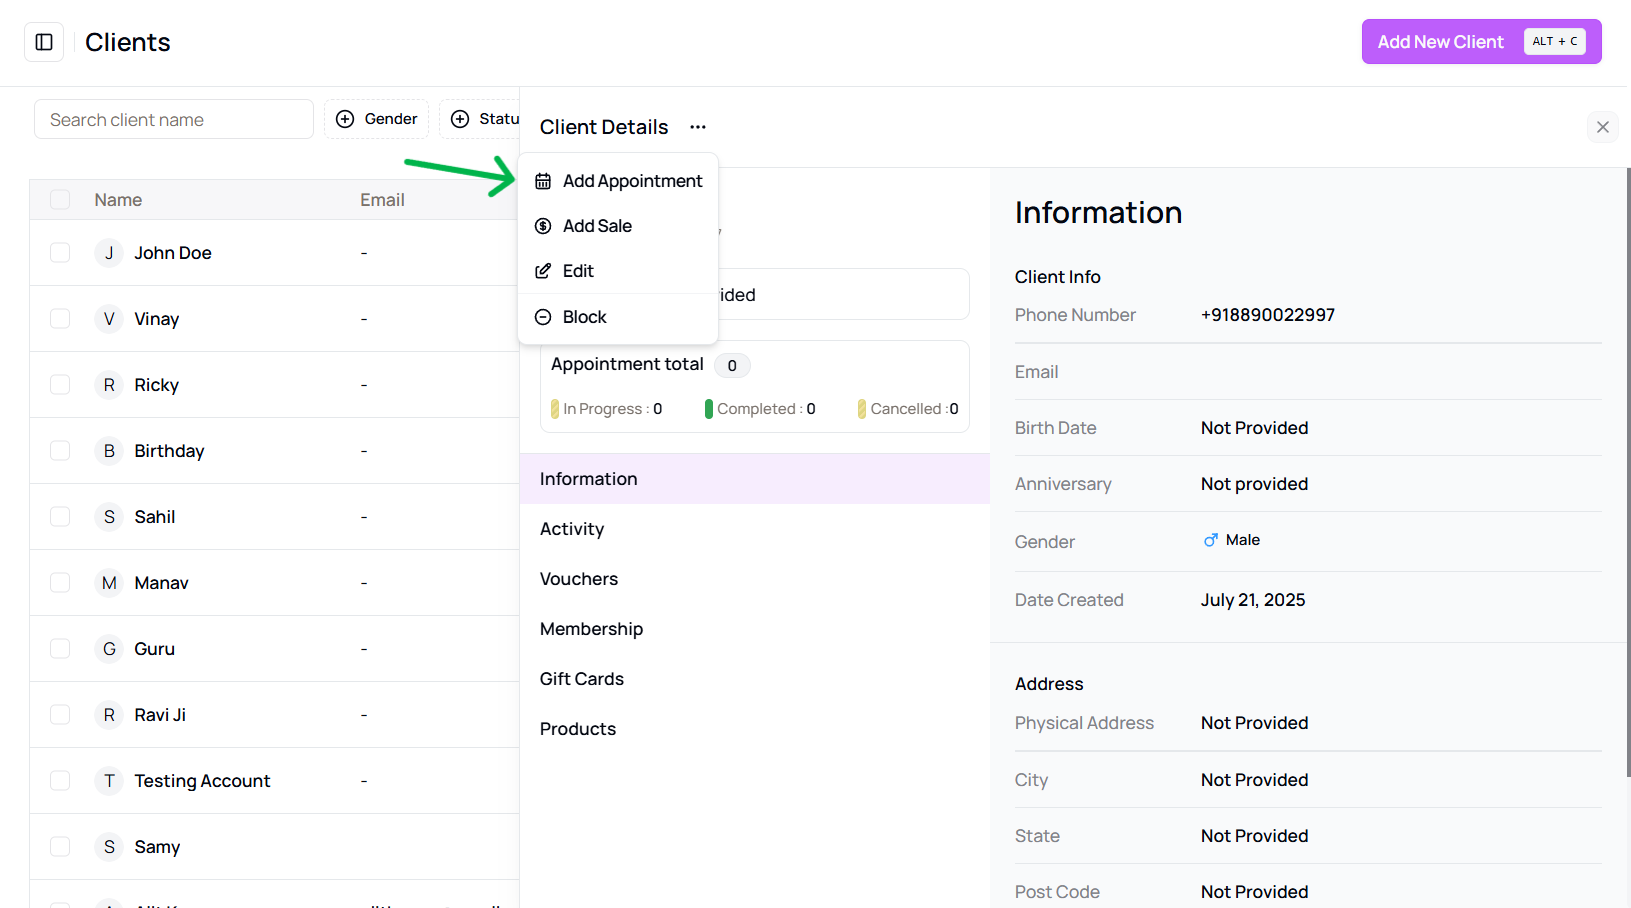Click John Doe's J avatar

pyautogui.click(x=109, y=253)
